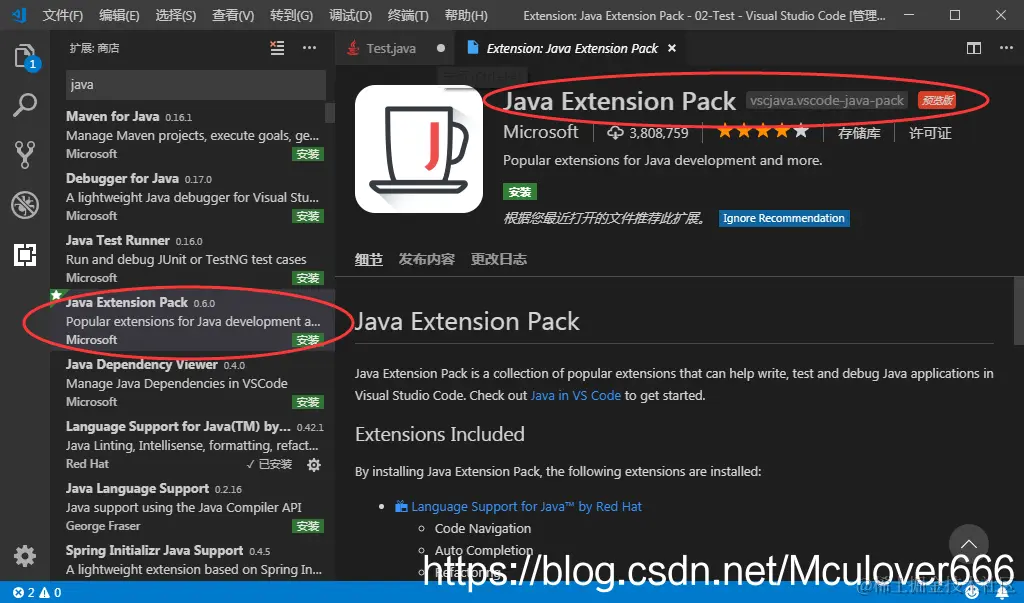Open the 许可证 license link
The height and width of the screenshot is (603, 1024).
[930, 133]
